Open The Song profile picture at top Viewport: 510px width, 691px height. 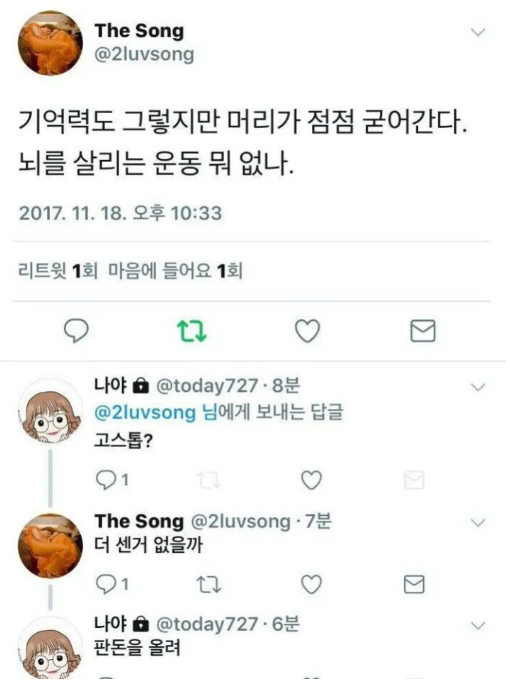coord(50,43)
